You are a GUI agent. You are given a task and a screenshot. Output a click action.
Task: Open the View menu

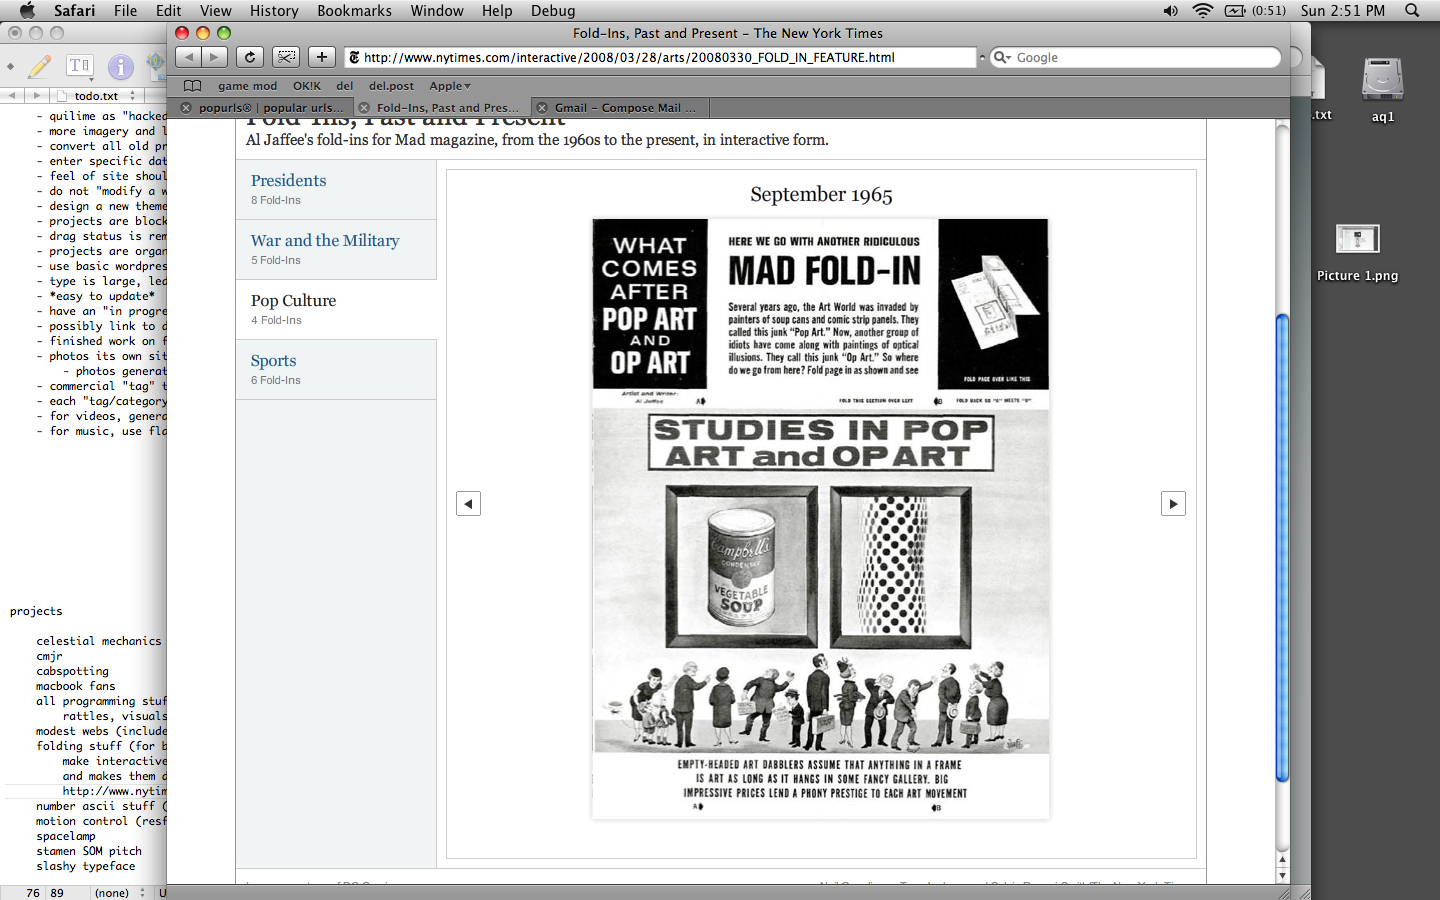tap(215, 10)
